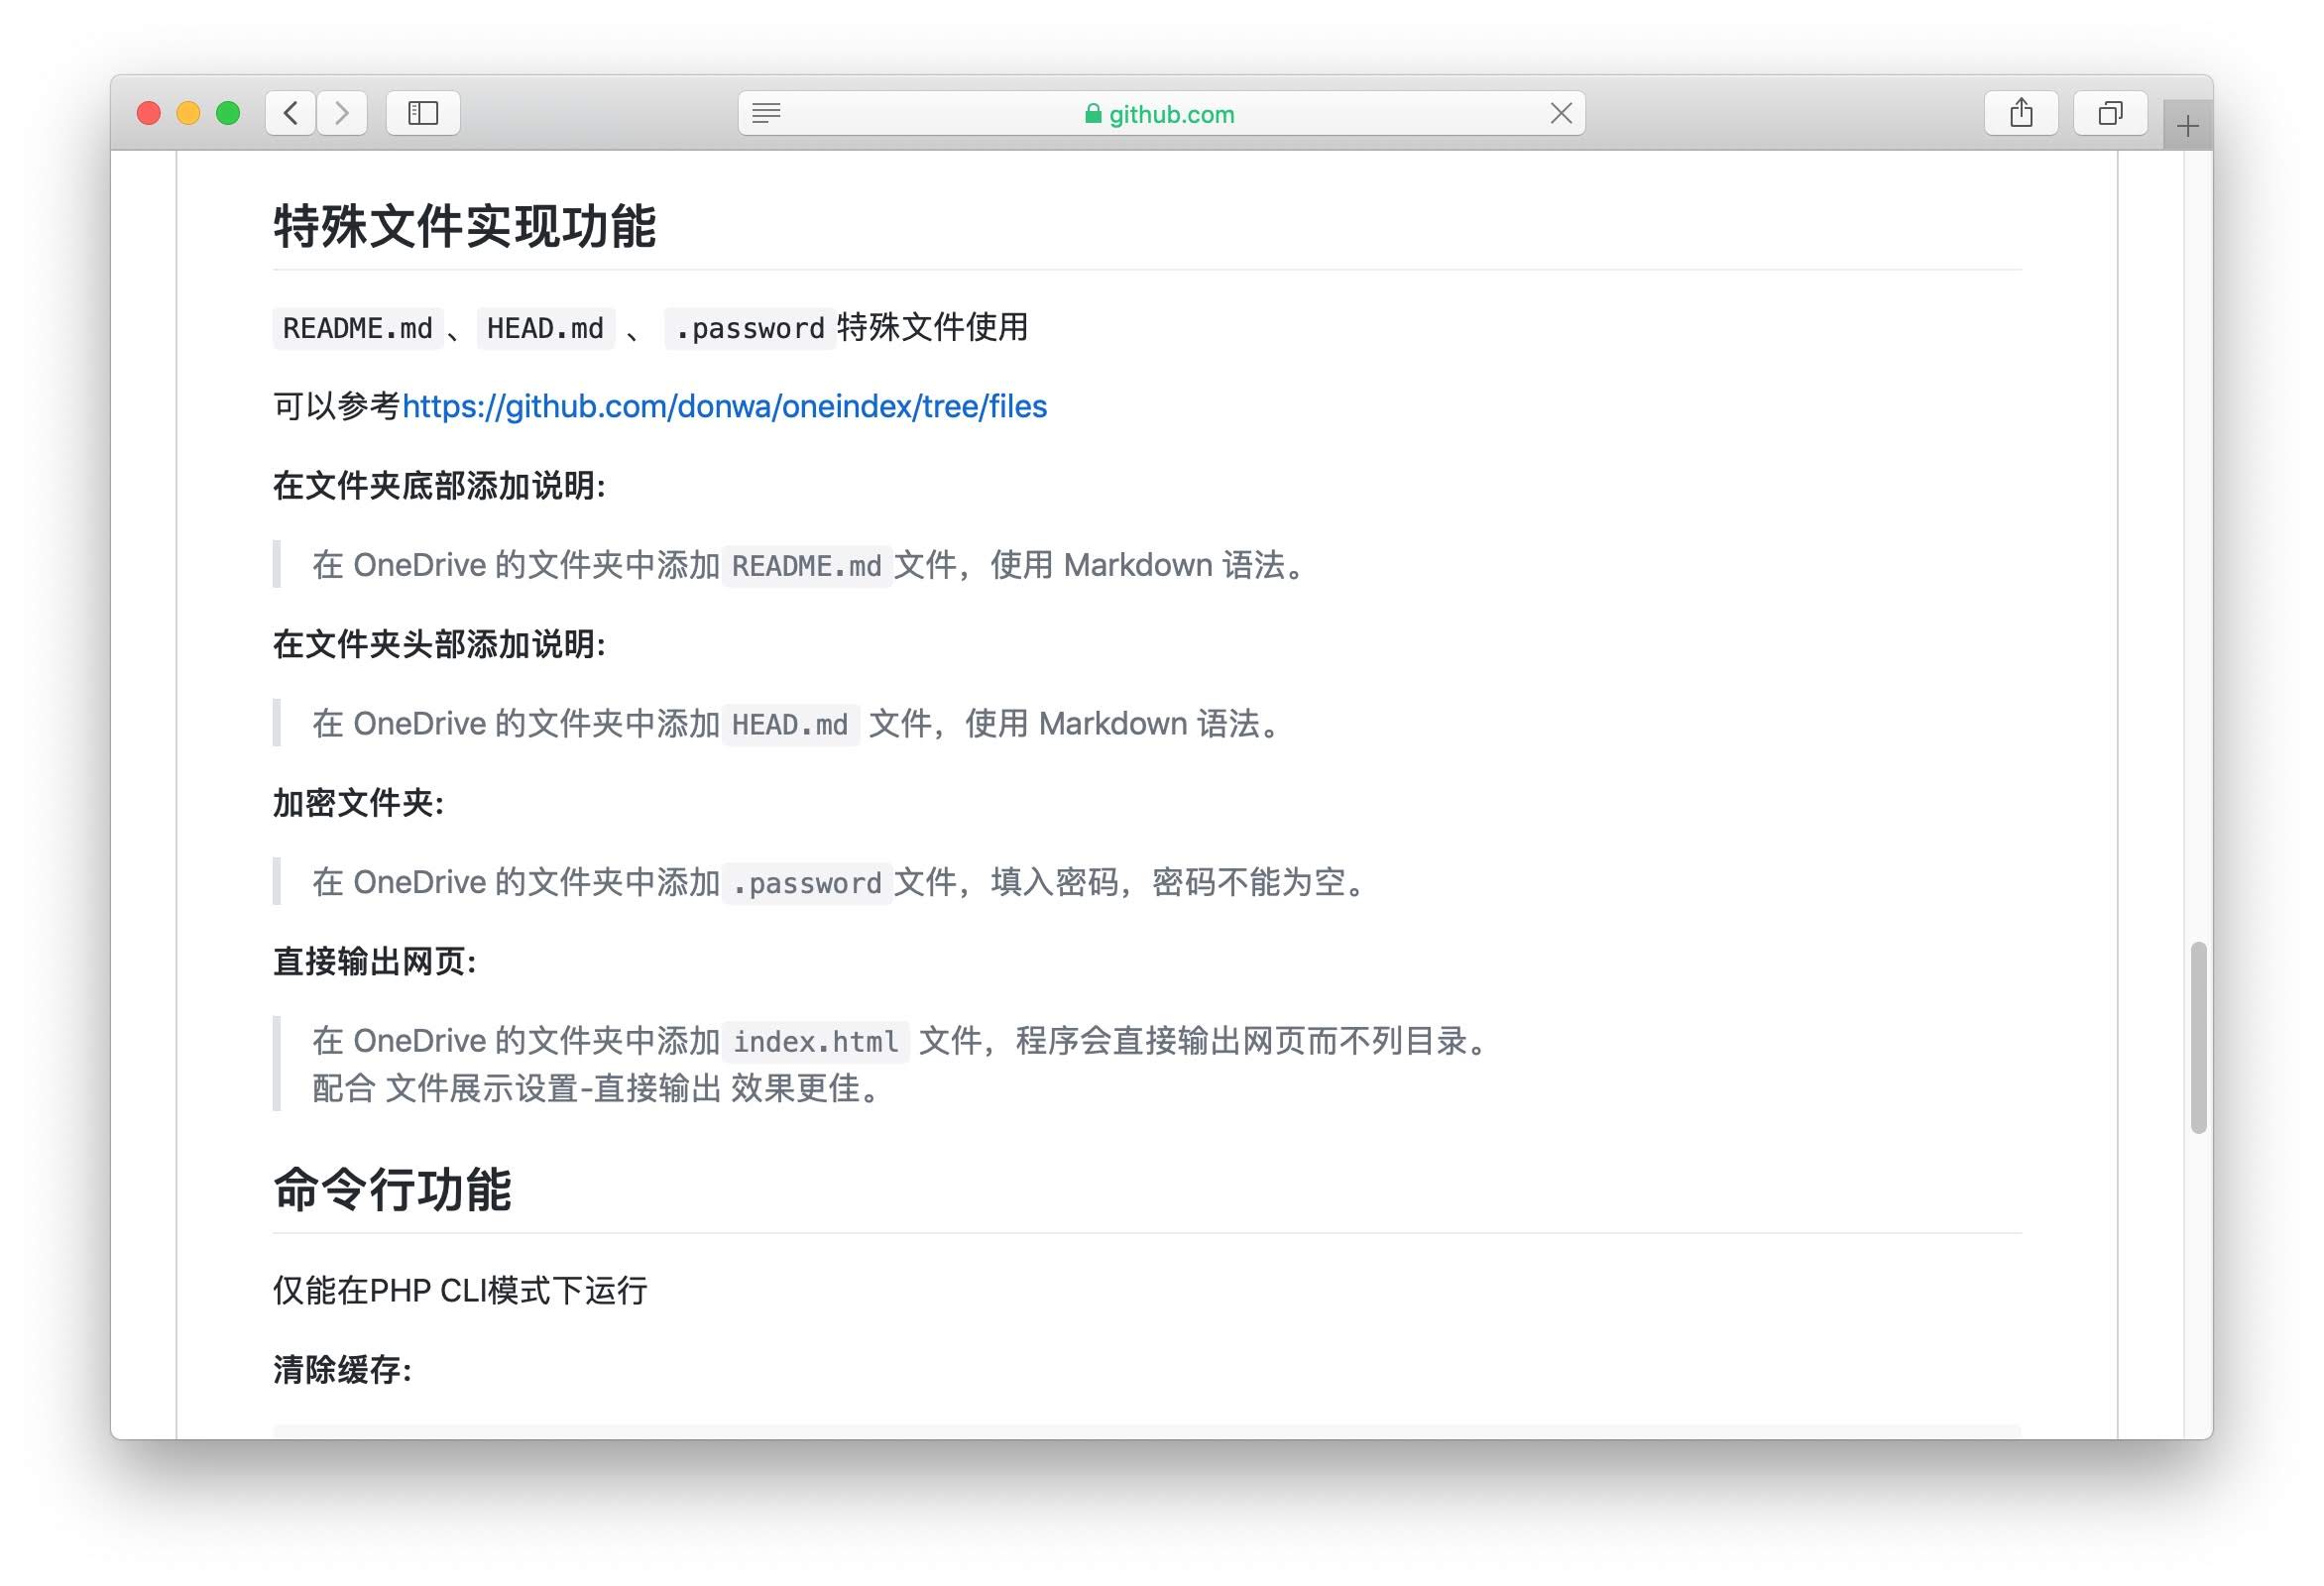2324x1586 pixels.
Task: Click the green padlock security icon
Action: pos(1093,114)
